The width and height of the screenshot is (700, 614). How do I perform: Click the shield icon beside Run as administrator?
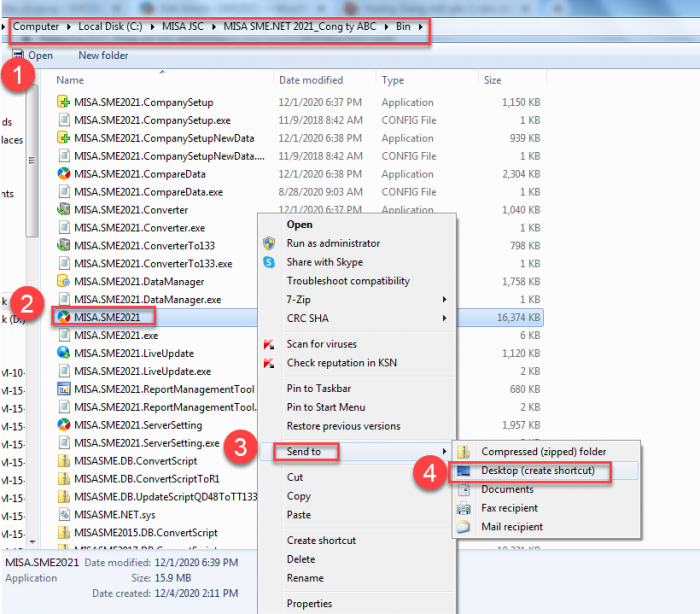tap(268, 243)
